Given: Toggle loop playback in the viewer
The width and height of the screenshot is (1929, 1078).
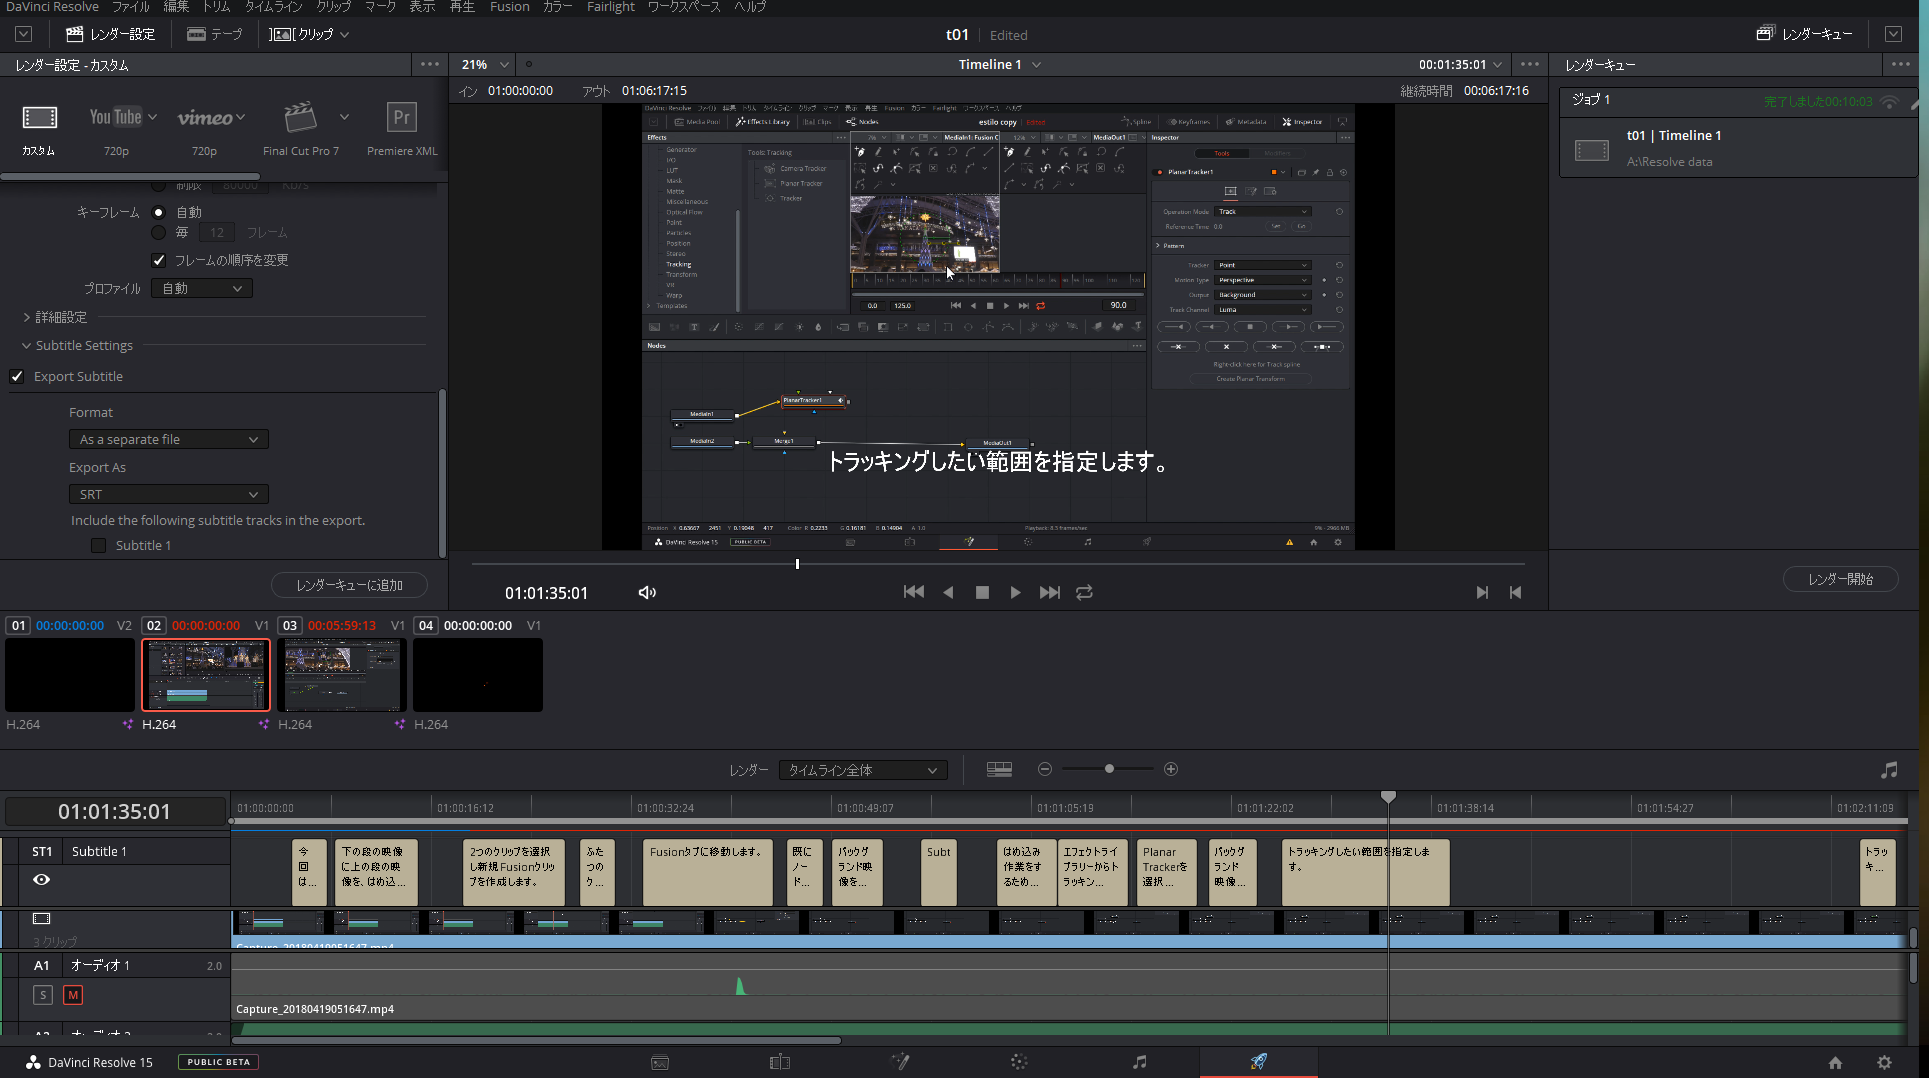Looking at the screenshot, I should (x=1084, y=593).
